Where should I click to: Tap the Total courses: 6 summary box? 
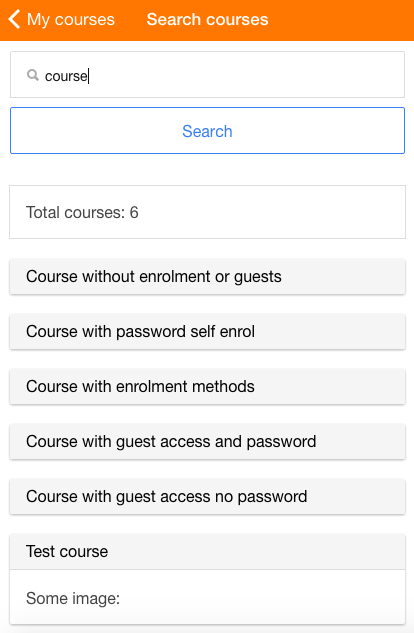coord(207,212)
